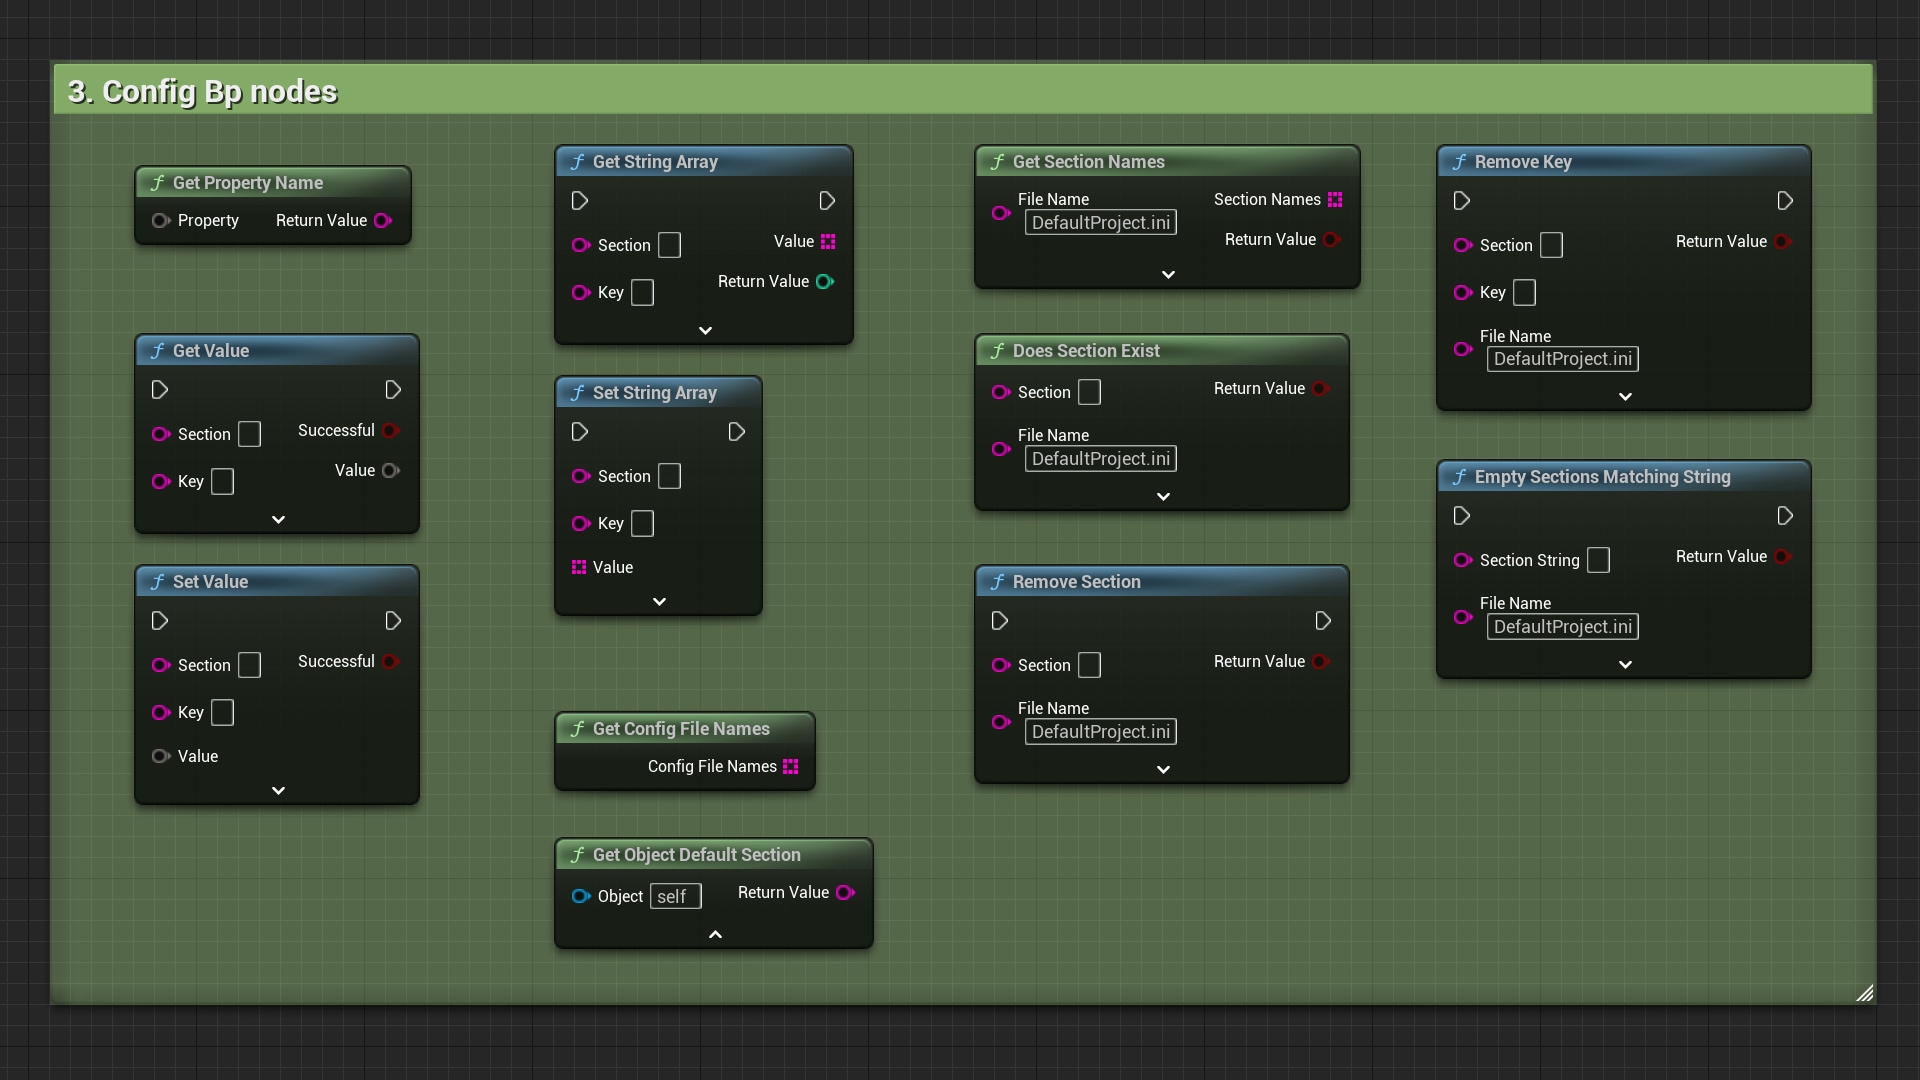Image resolution: width=1920 pixels, height=1080 pixels.
Task: Expand hidden pins on Get Value node
Action: click(x=277, y=519)
